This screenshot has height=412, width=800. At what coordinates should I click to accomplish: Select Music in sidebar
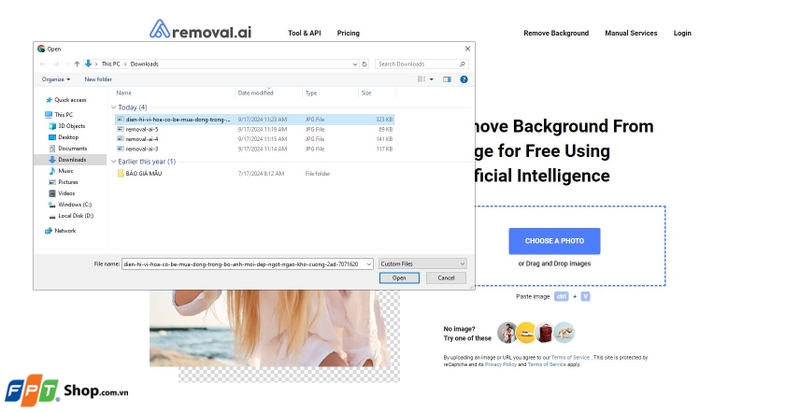click(x=61, y=171)
